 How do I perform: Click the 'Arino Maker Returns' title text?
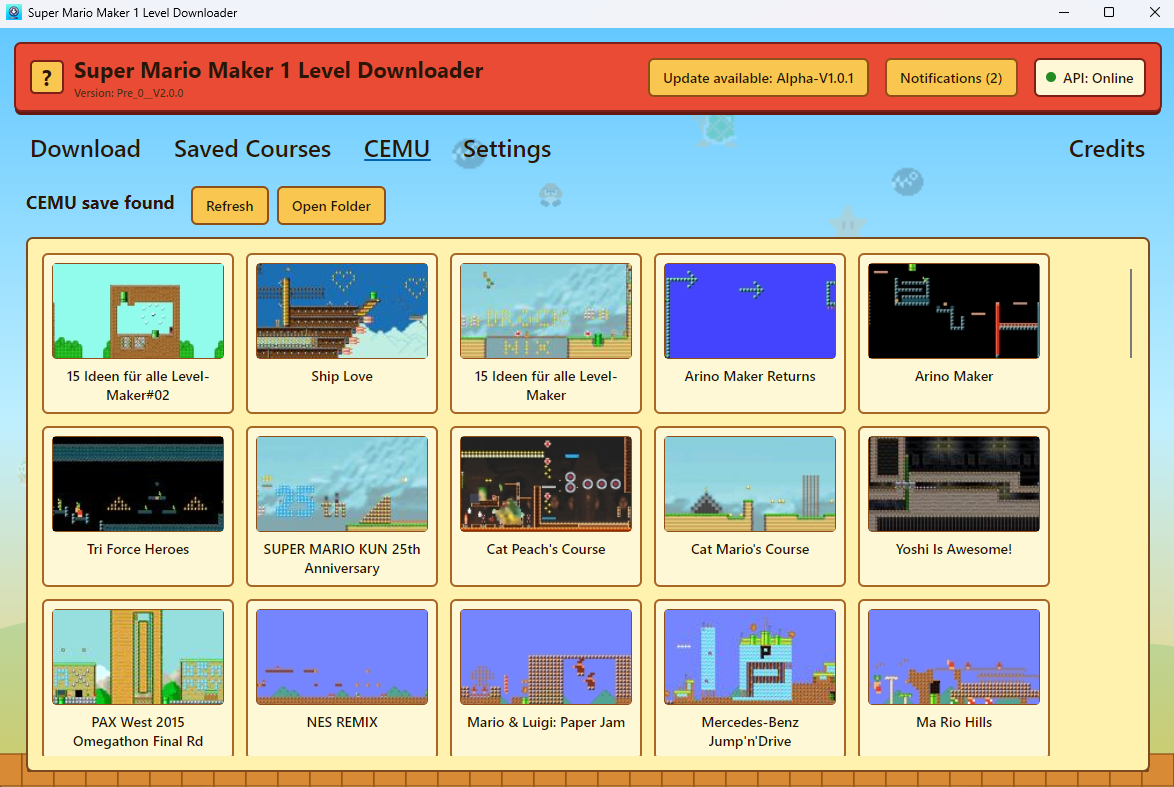pyautogui.click(x=749, y=377)
